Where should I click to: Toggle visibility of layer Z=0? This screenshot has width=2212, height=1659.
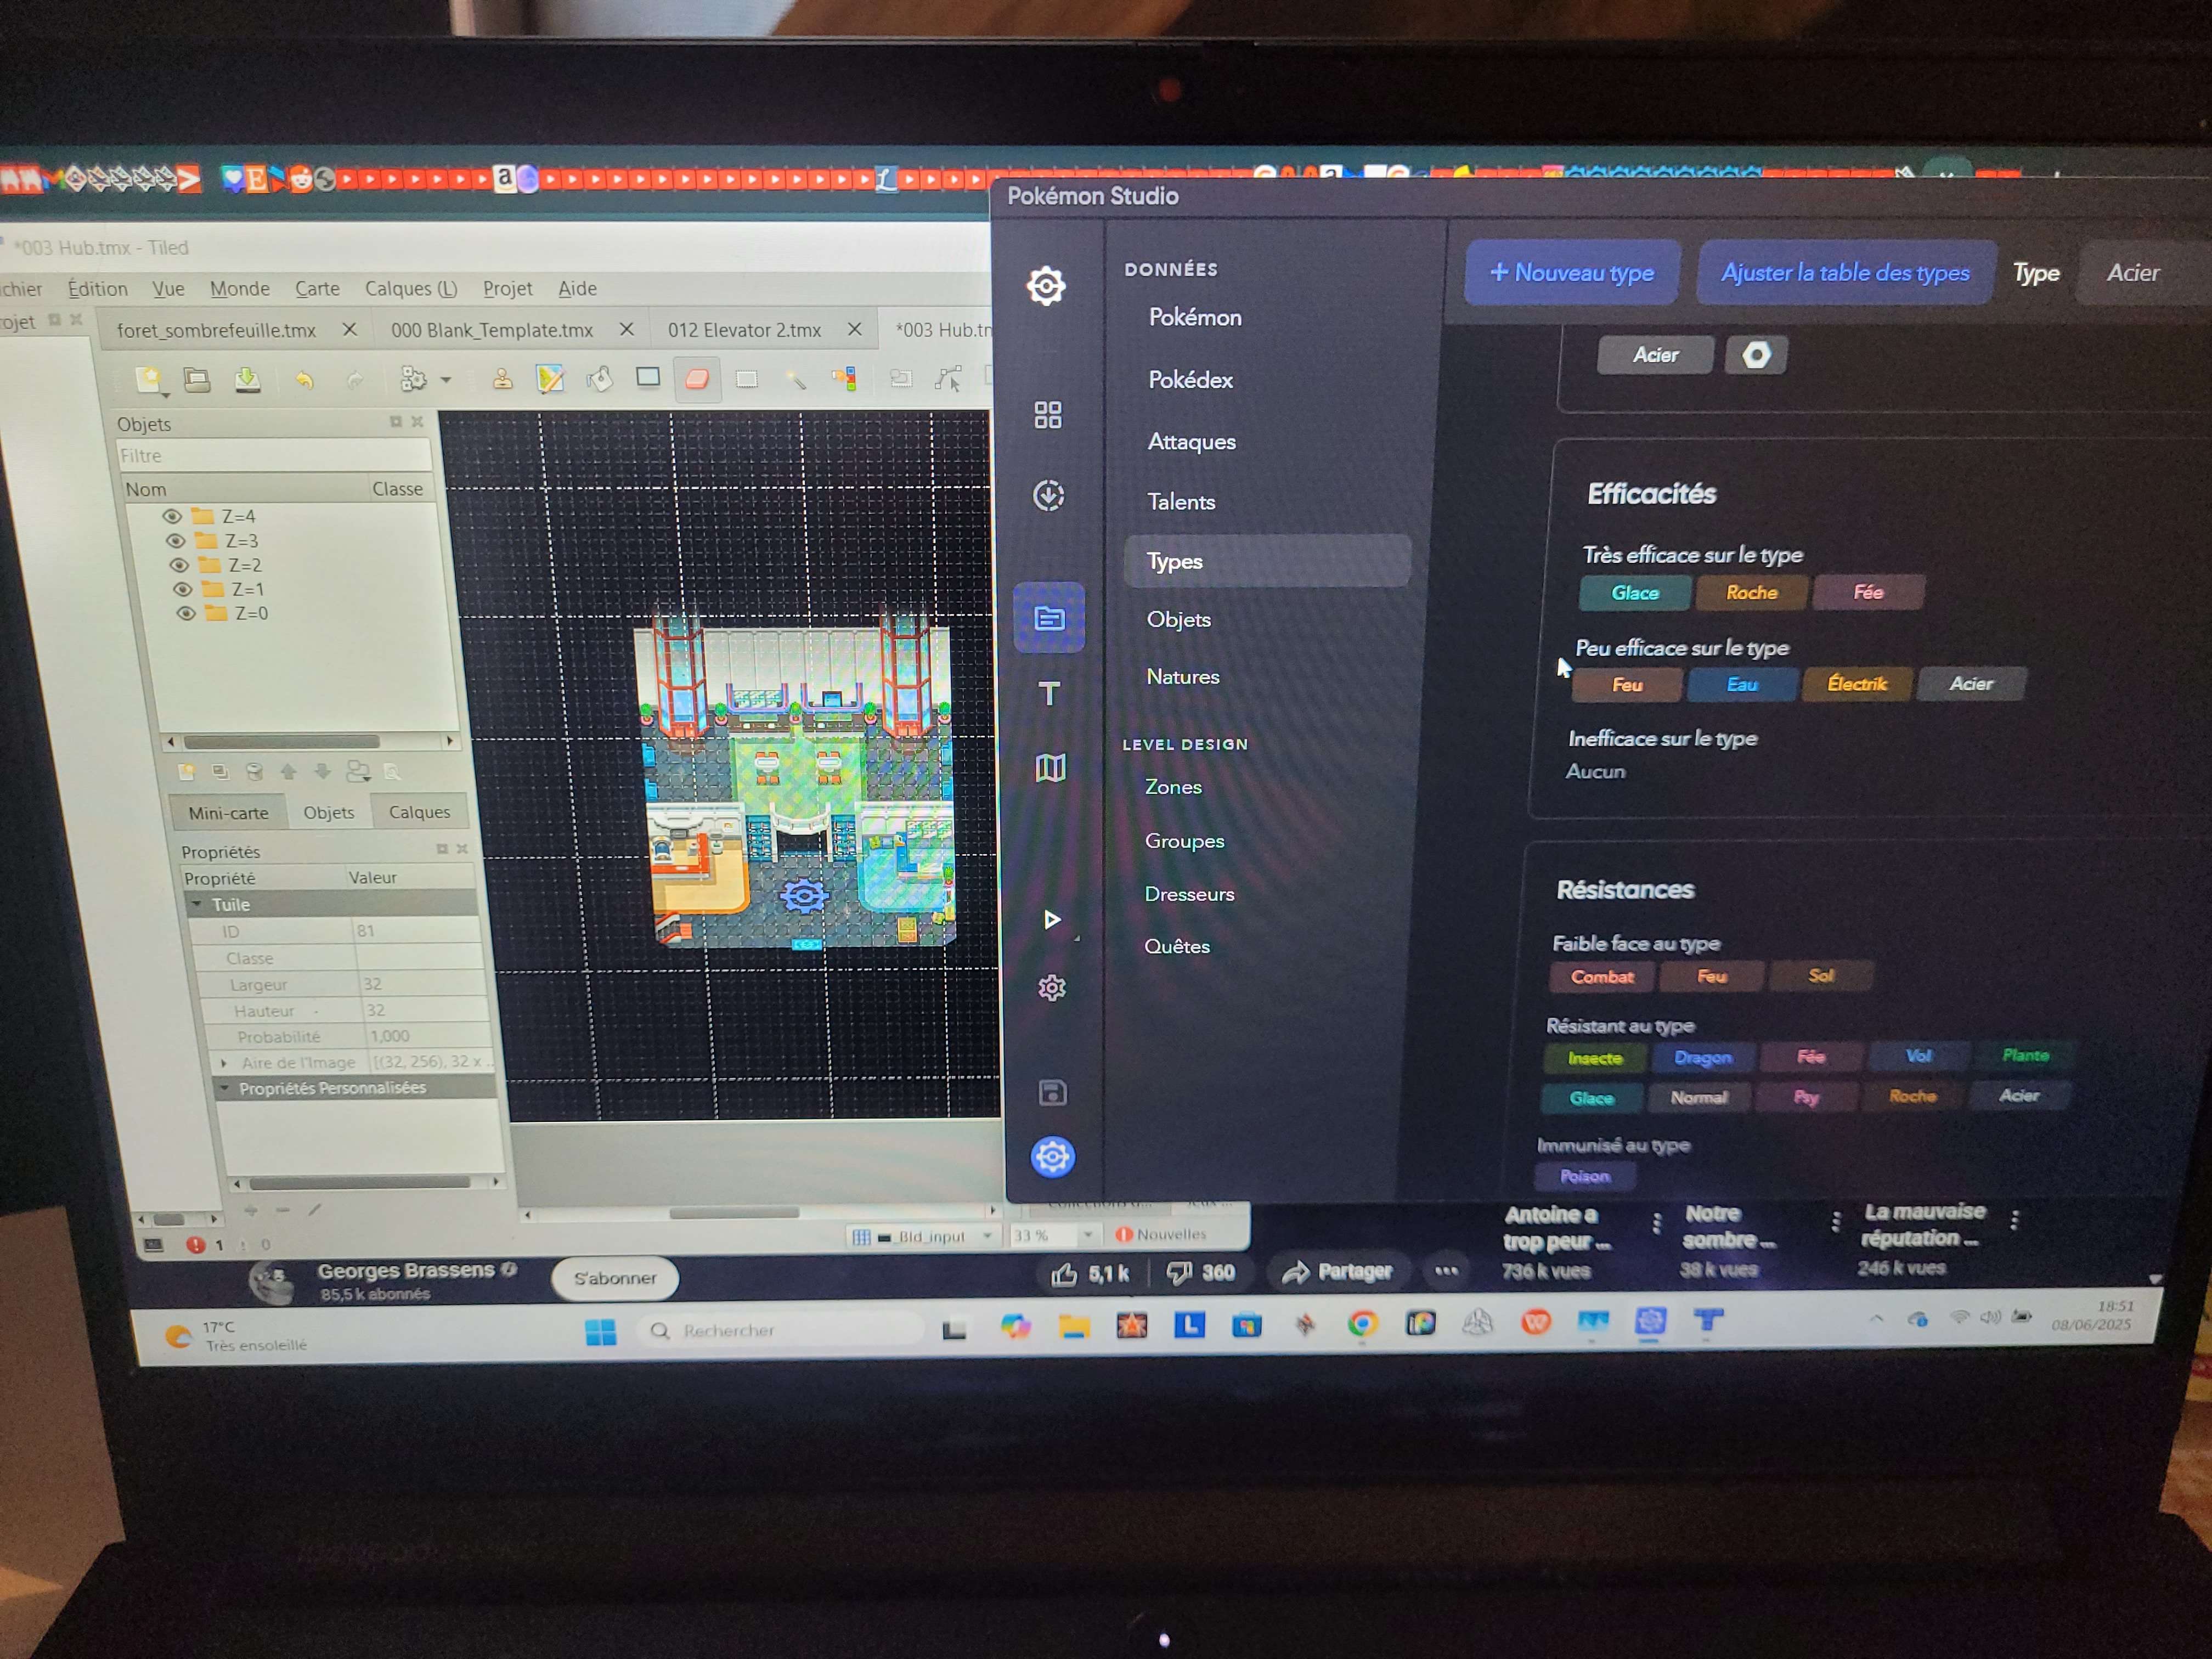click(186, 613)
